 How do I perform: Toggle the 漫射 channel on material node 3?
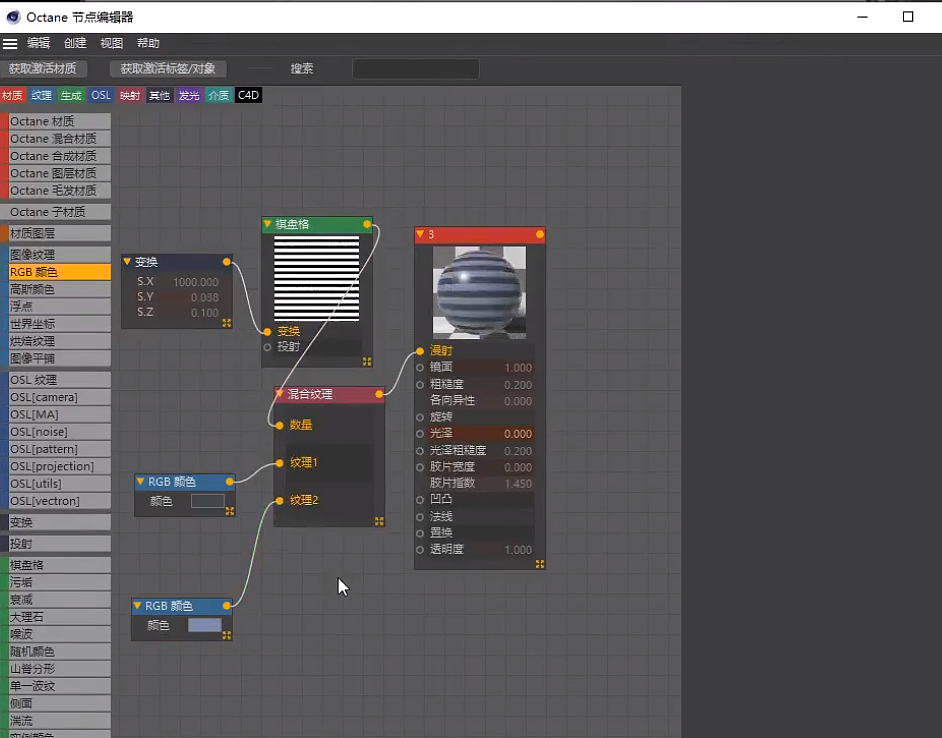(x=421, y=350)
